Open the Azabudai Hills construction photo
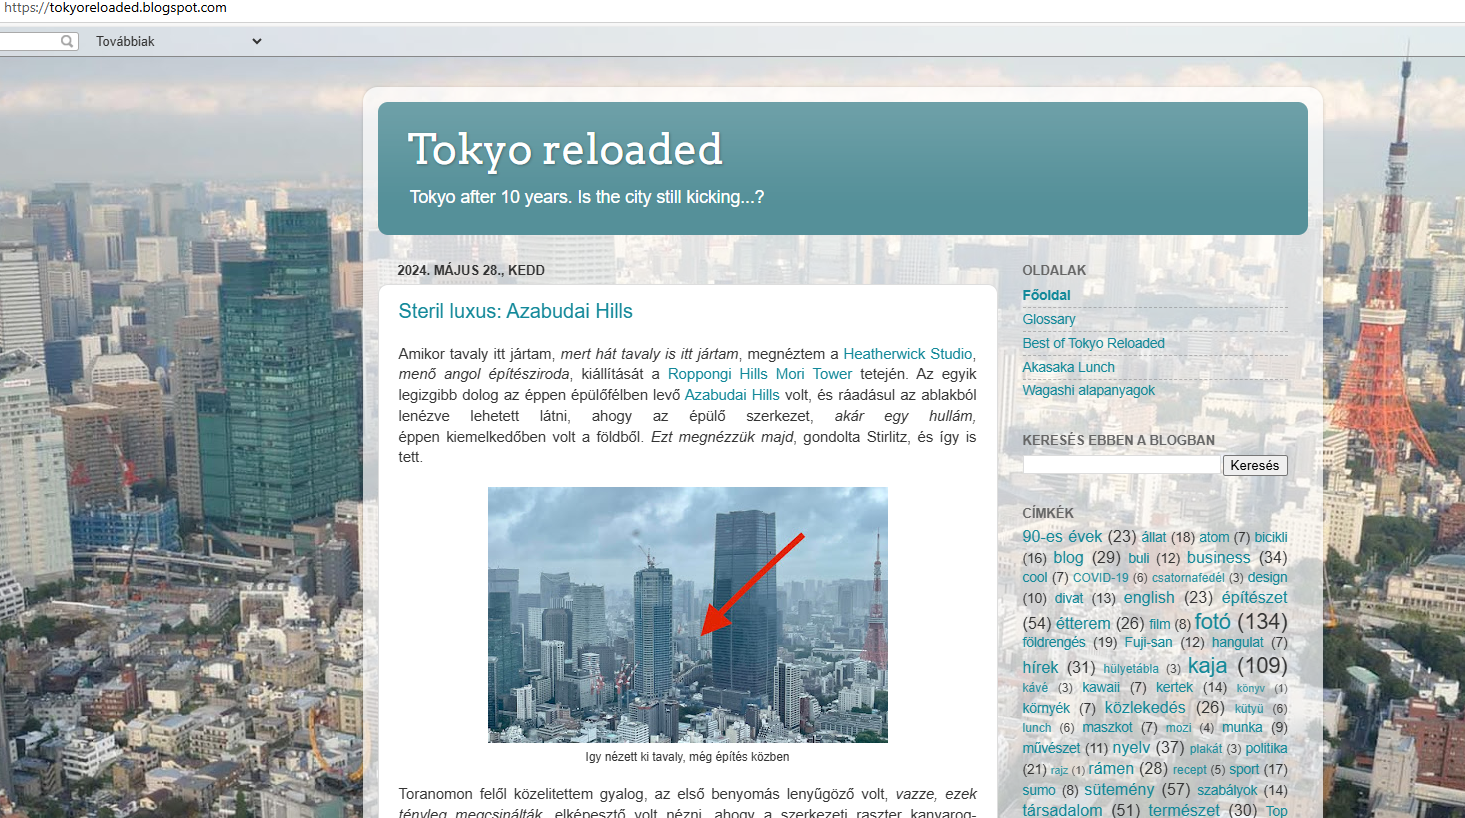Image resolution: width=1465 pixels, height=818 pixels. pos(688,615)
